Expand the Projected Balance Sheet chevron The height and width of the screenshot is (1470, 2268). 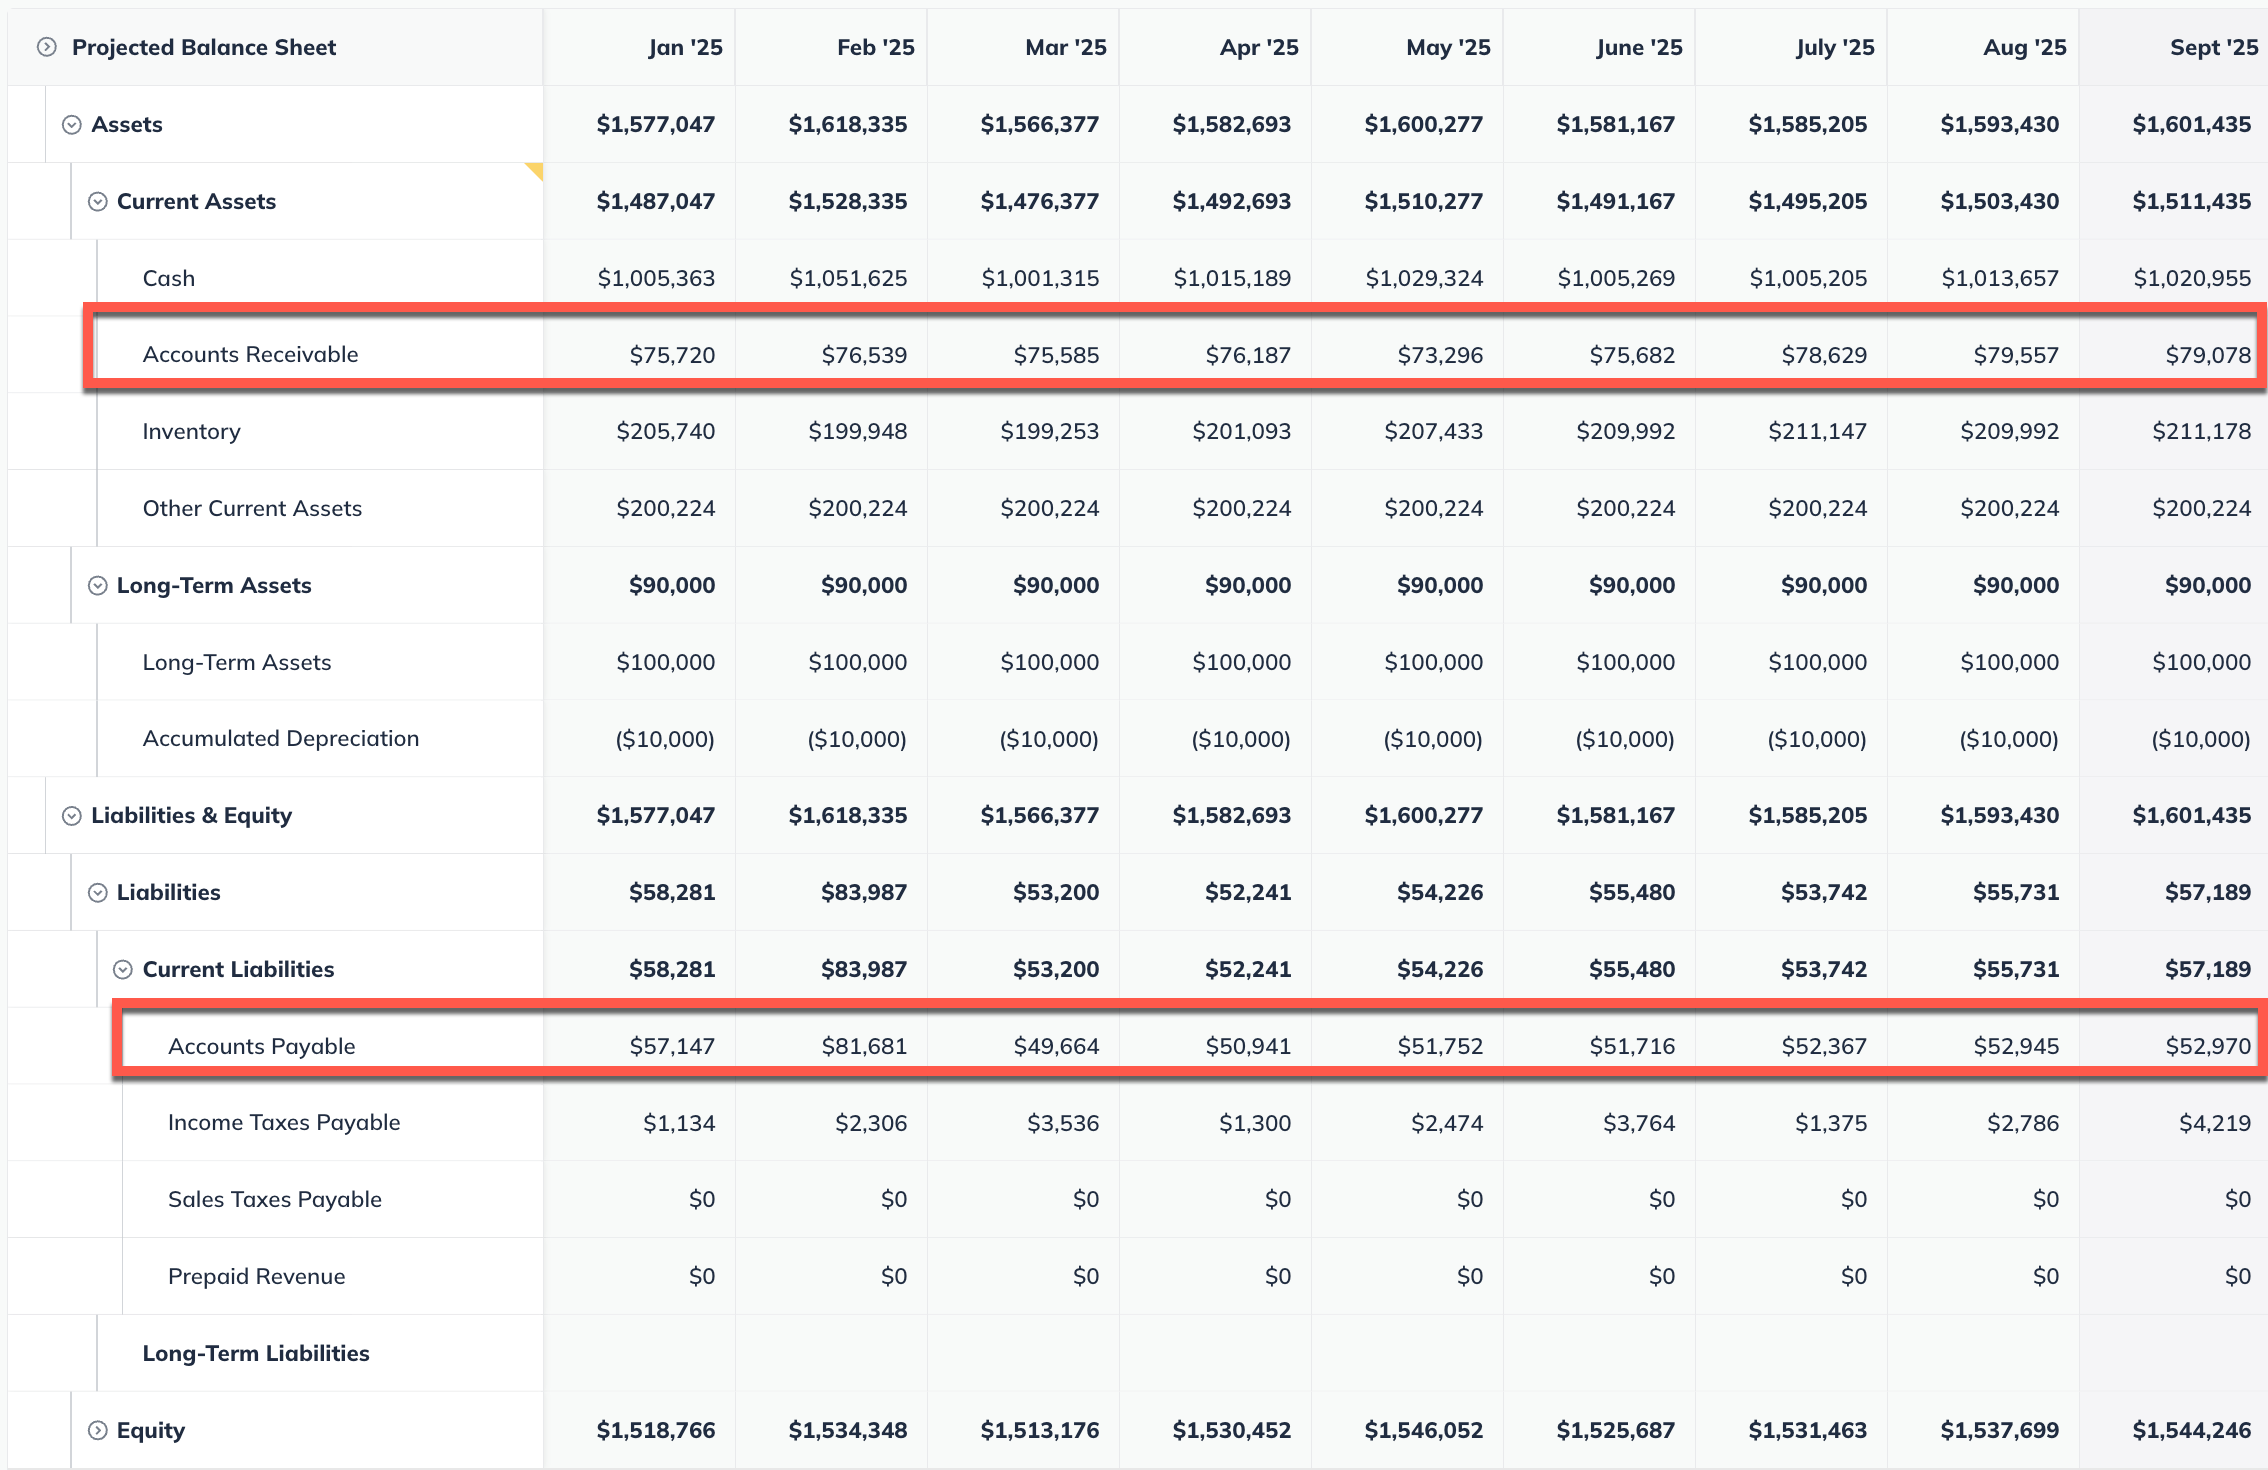click(46, 47)
